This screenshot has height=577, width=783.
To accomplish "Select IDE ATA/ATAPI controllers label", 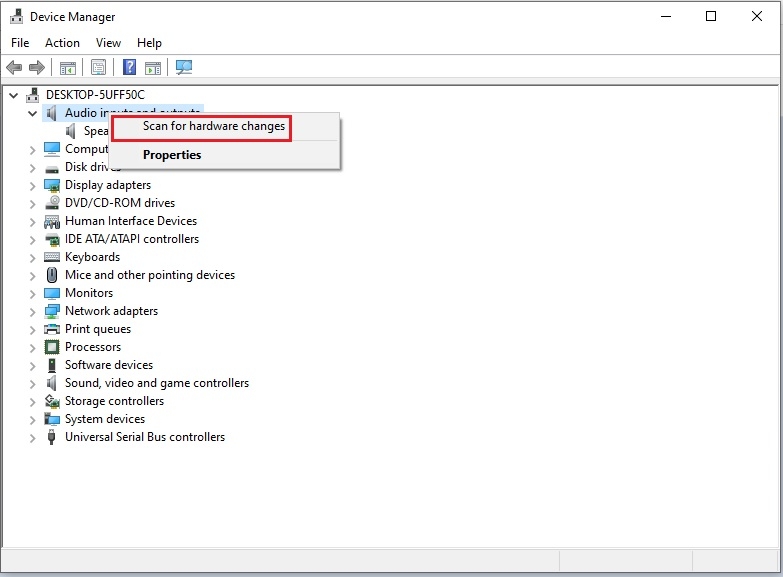I will [x=132, y=239].
